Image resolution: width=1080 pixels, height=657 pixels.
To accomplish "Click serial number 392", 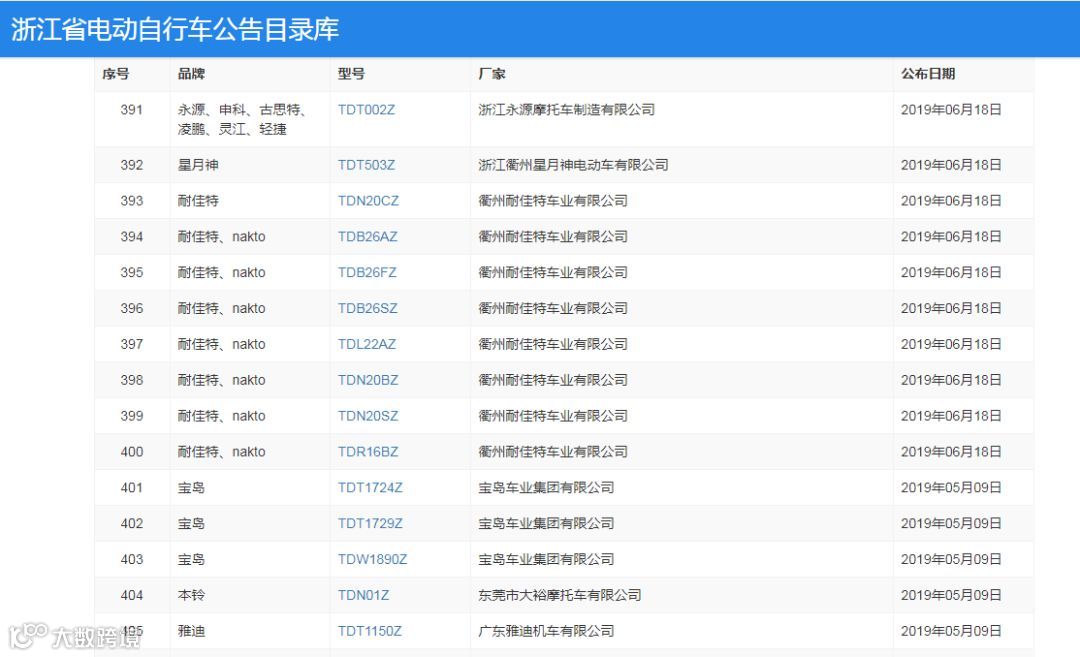I will tap(132, 165).
